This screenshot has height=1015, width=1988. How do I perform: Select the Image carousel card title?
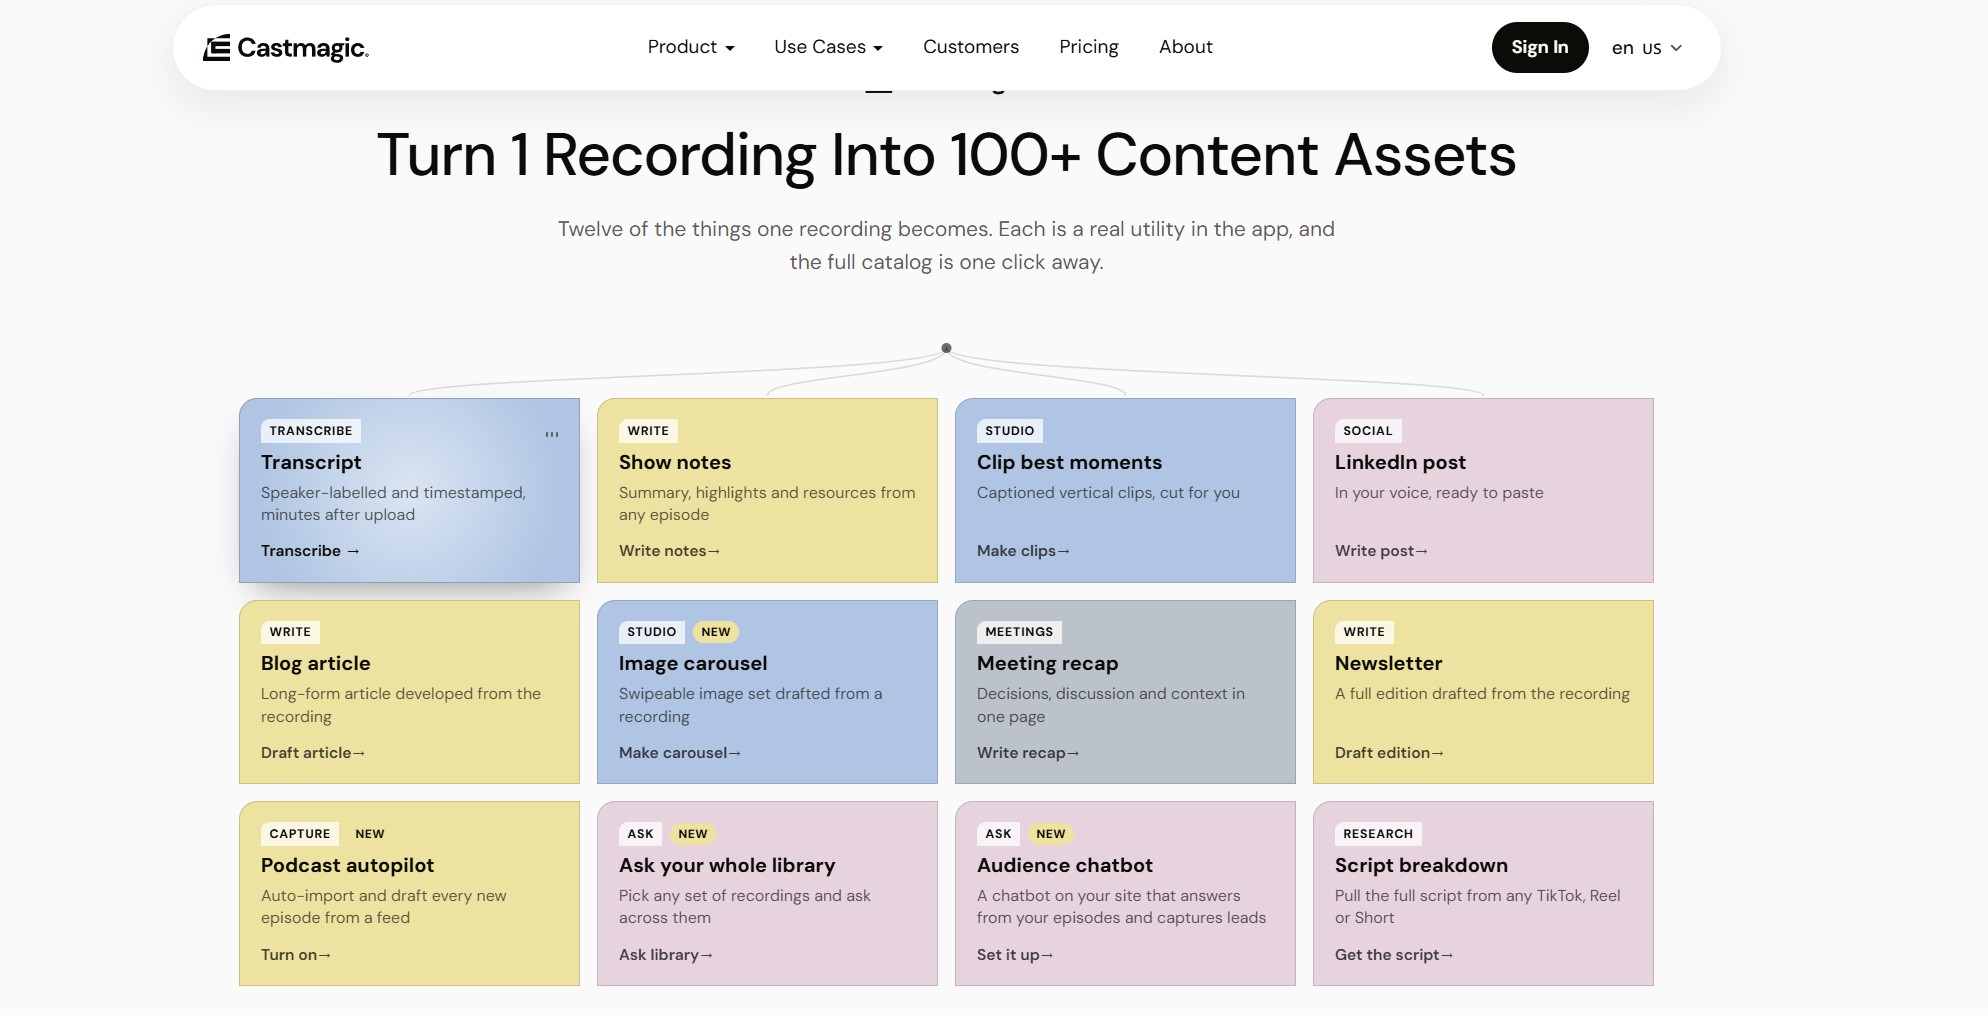pos(693,663)
